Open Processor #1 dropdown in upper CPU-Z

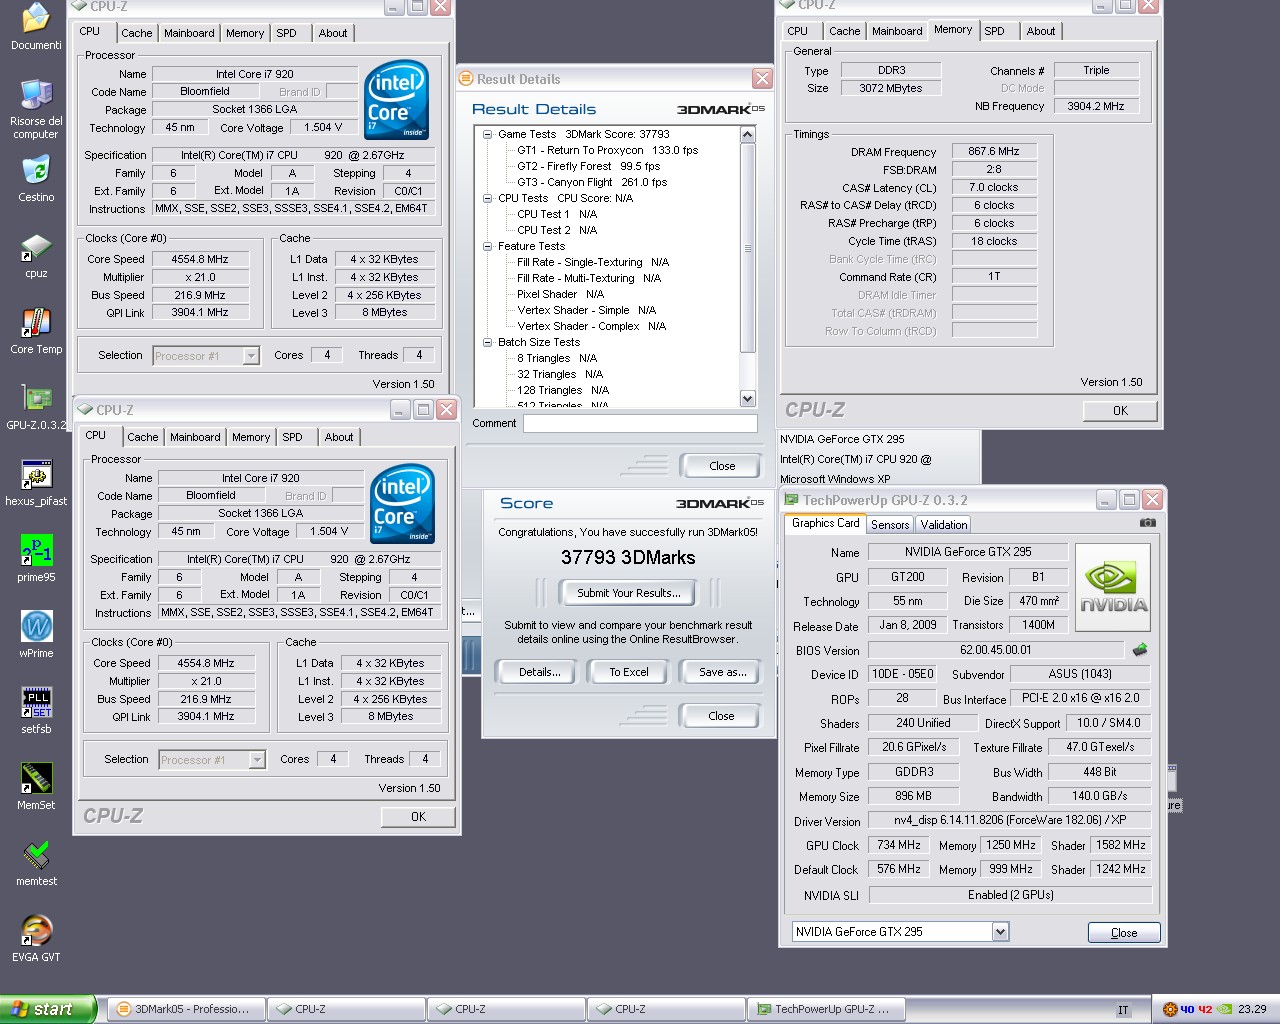[x=251, y=356]
